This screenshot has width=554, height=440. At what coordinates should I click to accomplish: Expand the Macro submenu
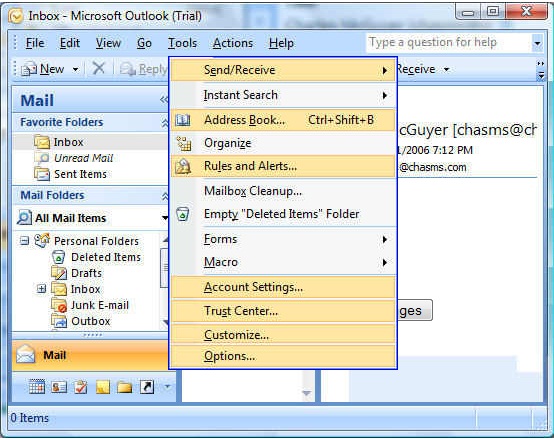283,262
